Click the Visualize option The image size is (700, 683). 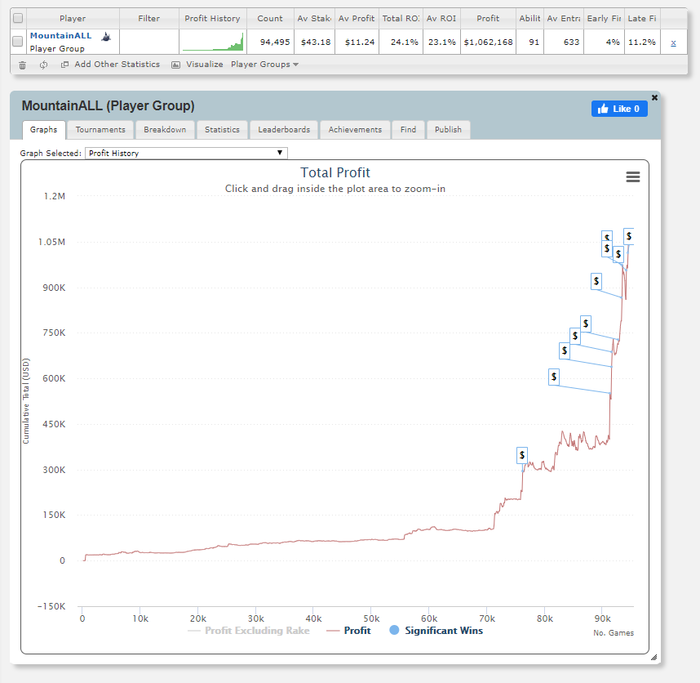[x=197, y=64]
